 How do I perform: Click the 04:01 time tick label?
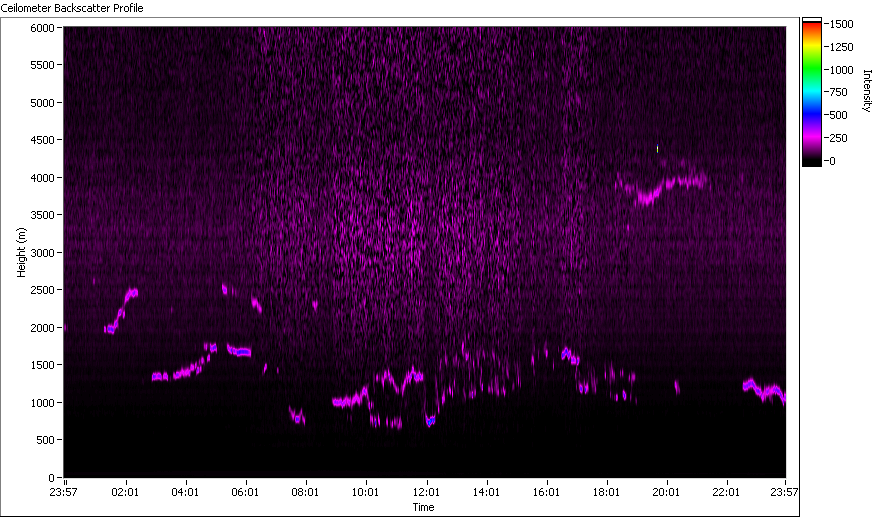coord(185,492)
